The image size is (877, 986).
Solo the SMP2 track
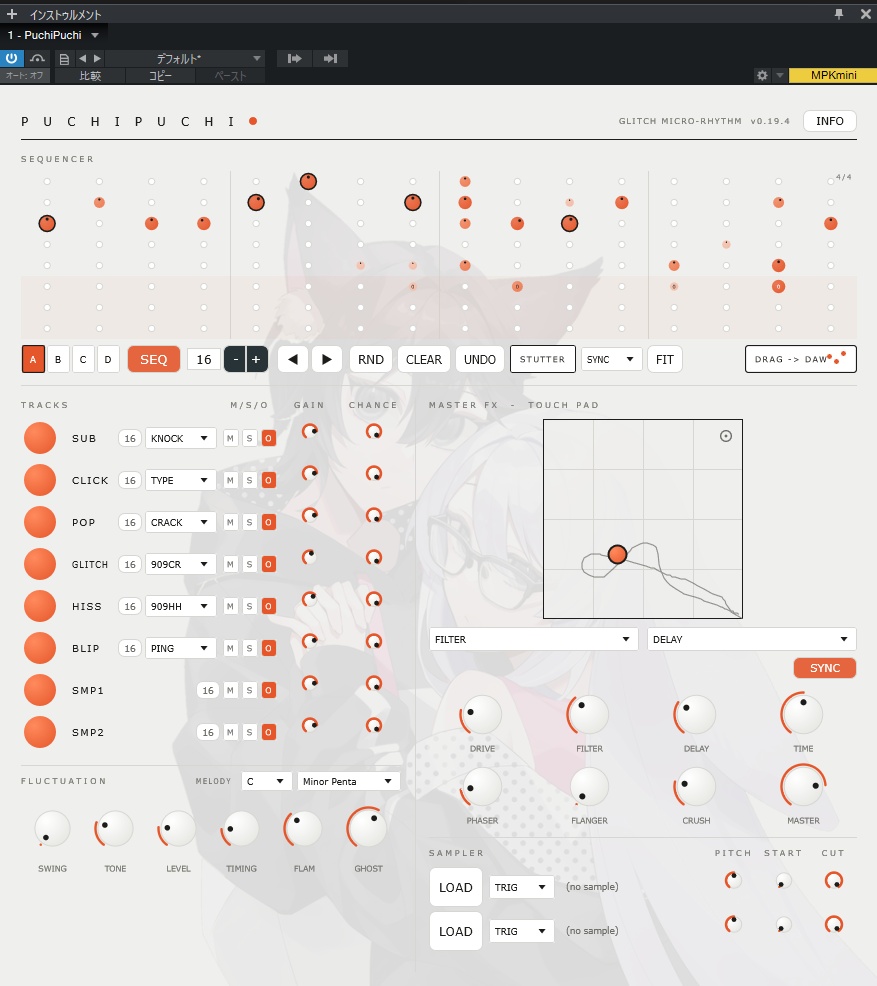(250, 732)
